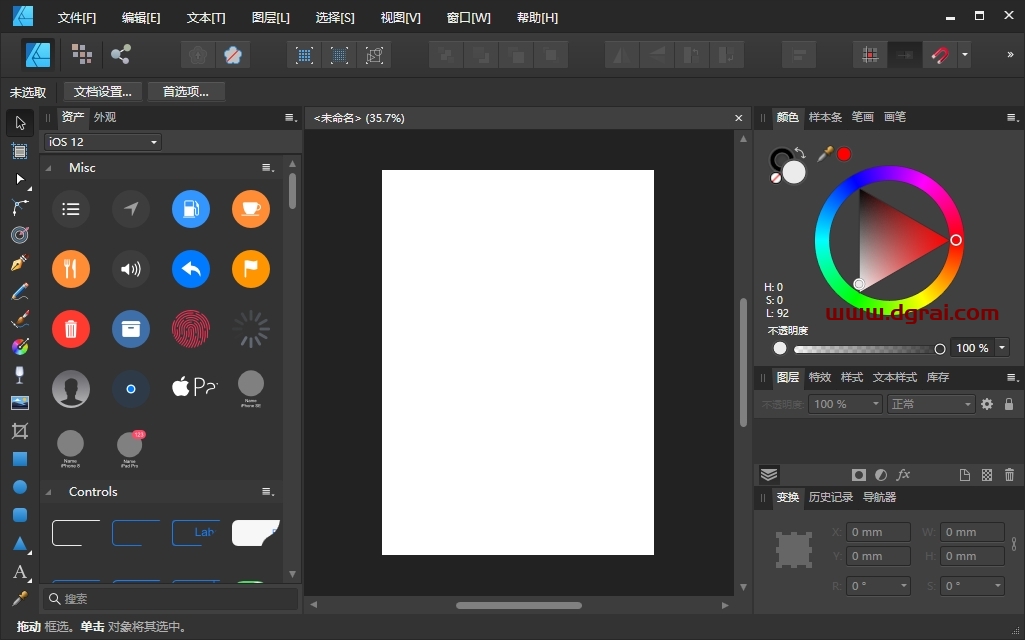
Task: Set no color on selector
Action: [x=776, y=178]
